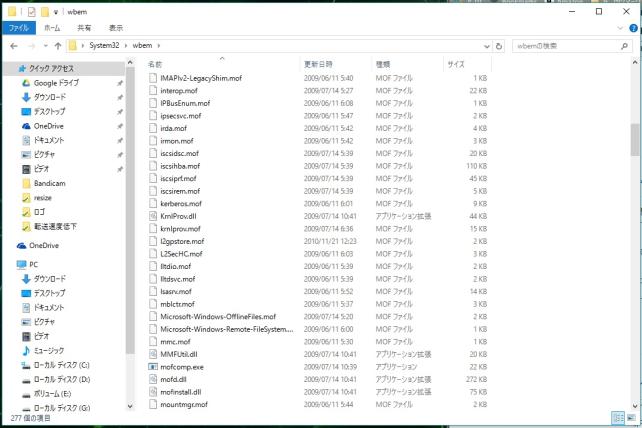The height and width of the screenshot is (428, 642).
Task: Open the pinned ピクチャ folder icon
Action: tap(26, 154)
